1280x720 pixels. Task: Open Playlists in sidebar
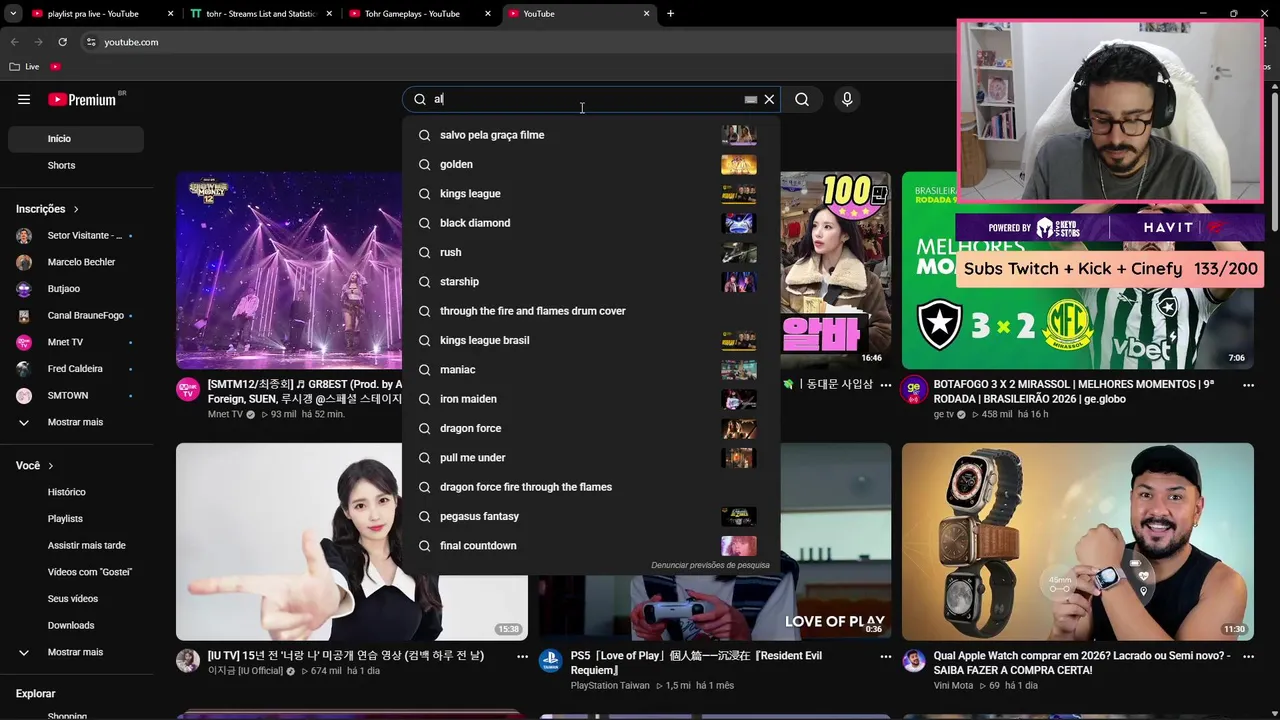tap(76, 519)
